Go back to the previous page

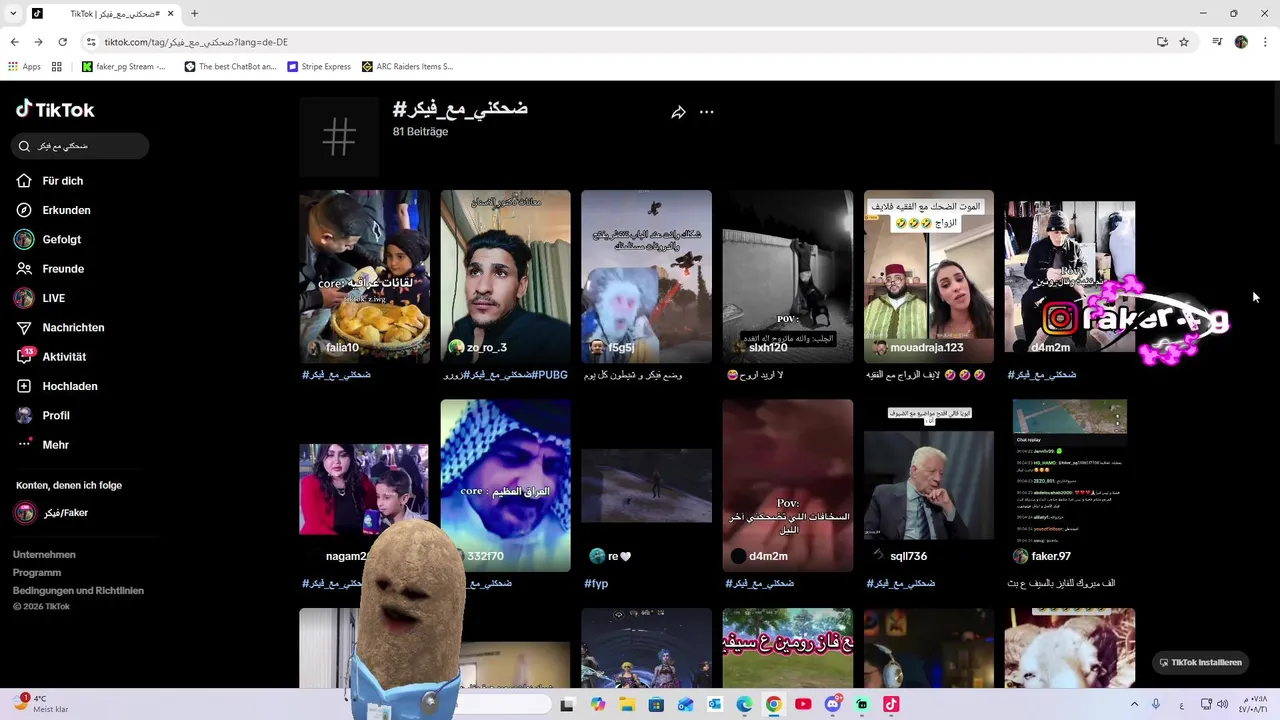tap(14, 42)
